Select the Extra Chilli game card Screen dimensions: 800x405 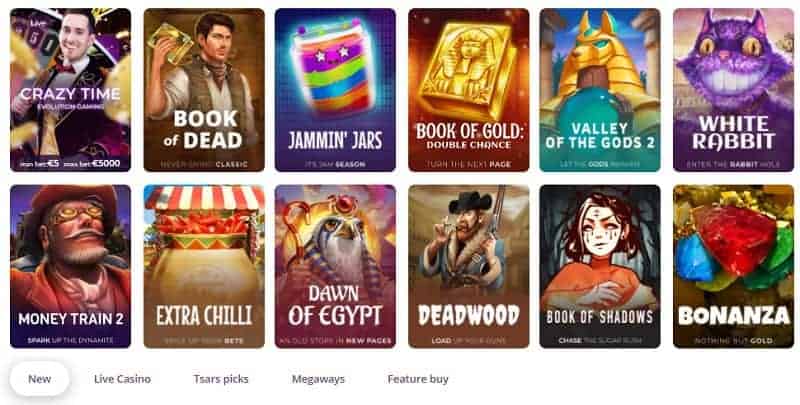(x=204, y=266)
